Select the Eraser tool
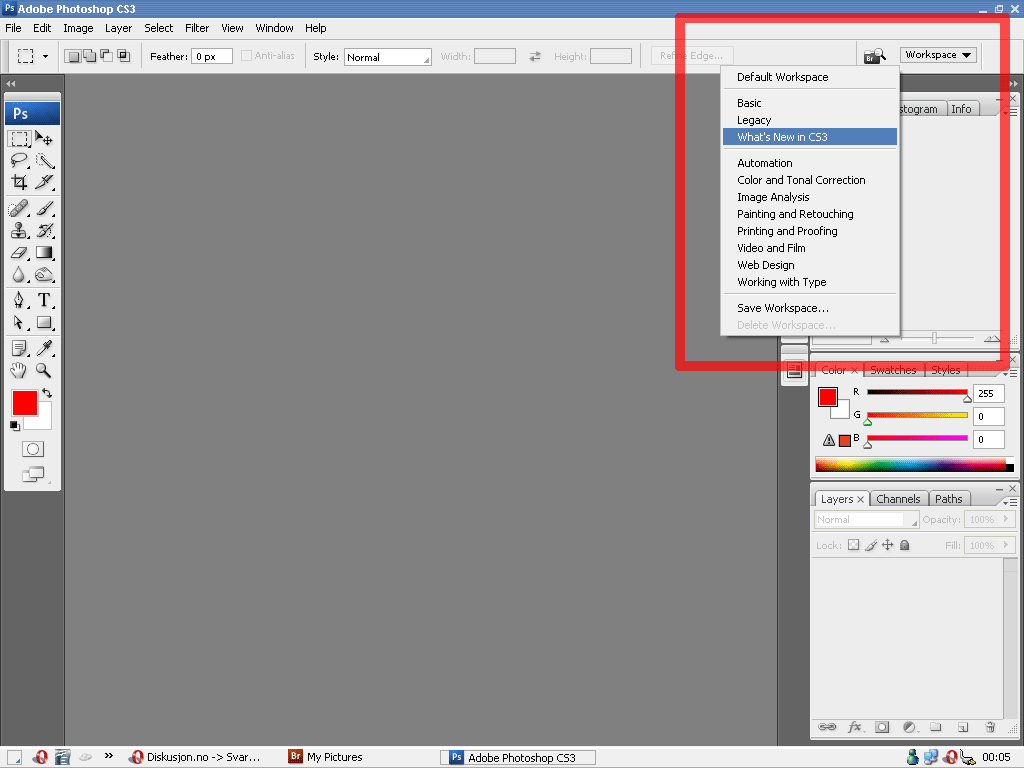The width and height of the screenshot is (1024, 768). tap(19, 252)
